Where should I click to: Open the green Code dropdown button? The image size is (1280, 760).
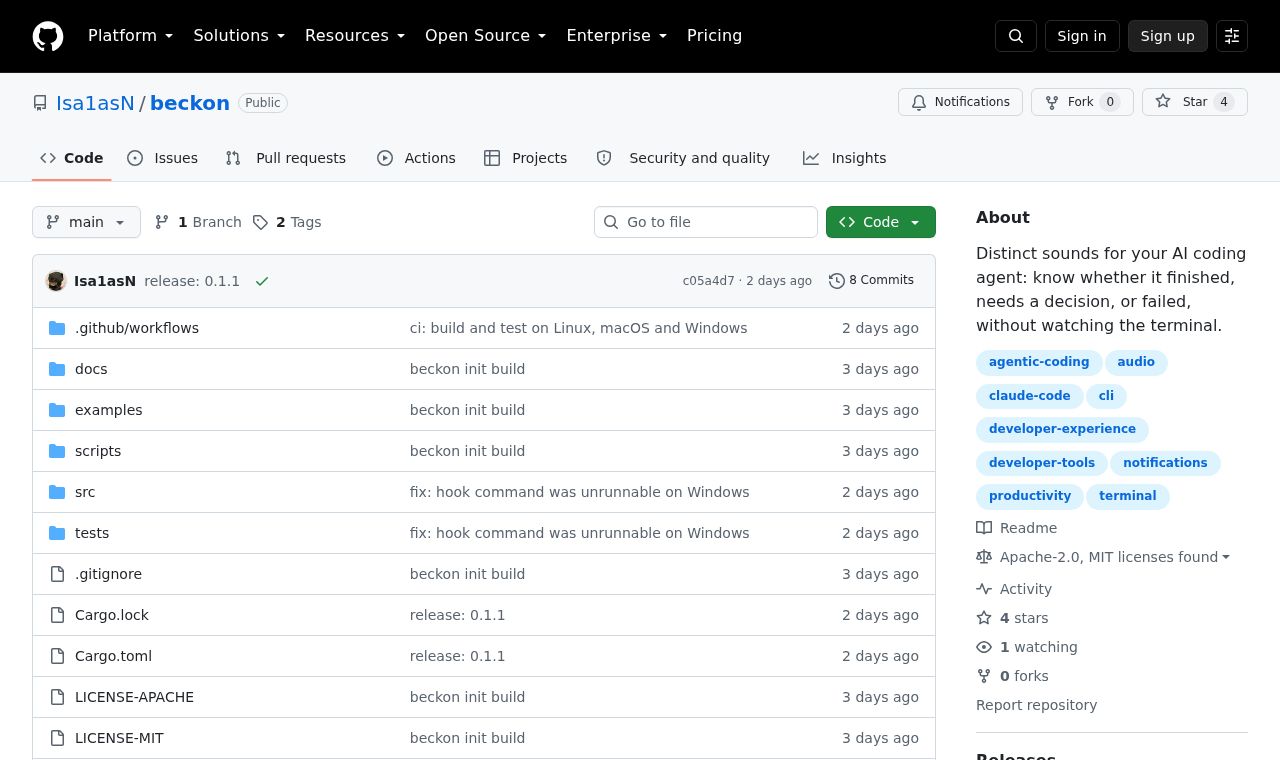click(x=881, y=222)
